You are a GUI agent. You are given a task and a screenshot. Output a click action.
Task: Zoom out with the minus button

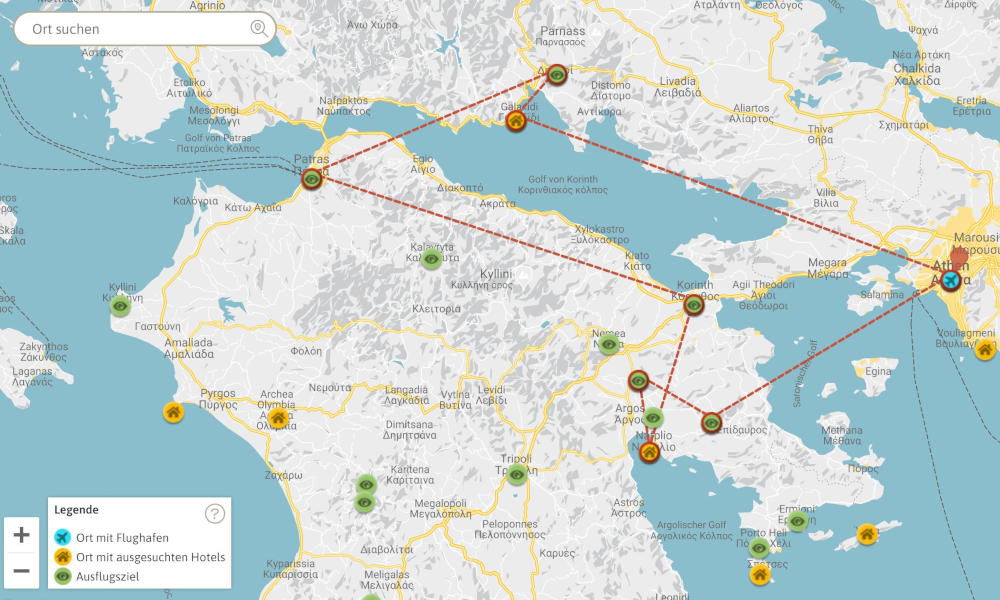tap(21, 571)
